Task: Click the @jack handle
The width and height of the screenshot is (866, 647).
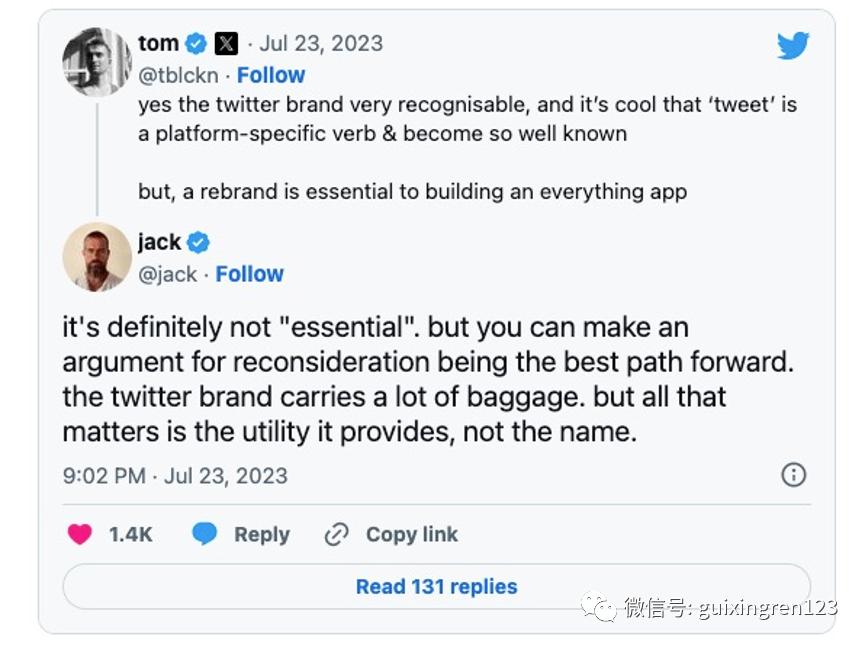Action: [167, 274]
